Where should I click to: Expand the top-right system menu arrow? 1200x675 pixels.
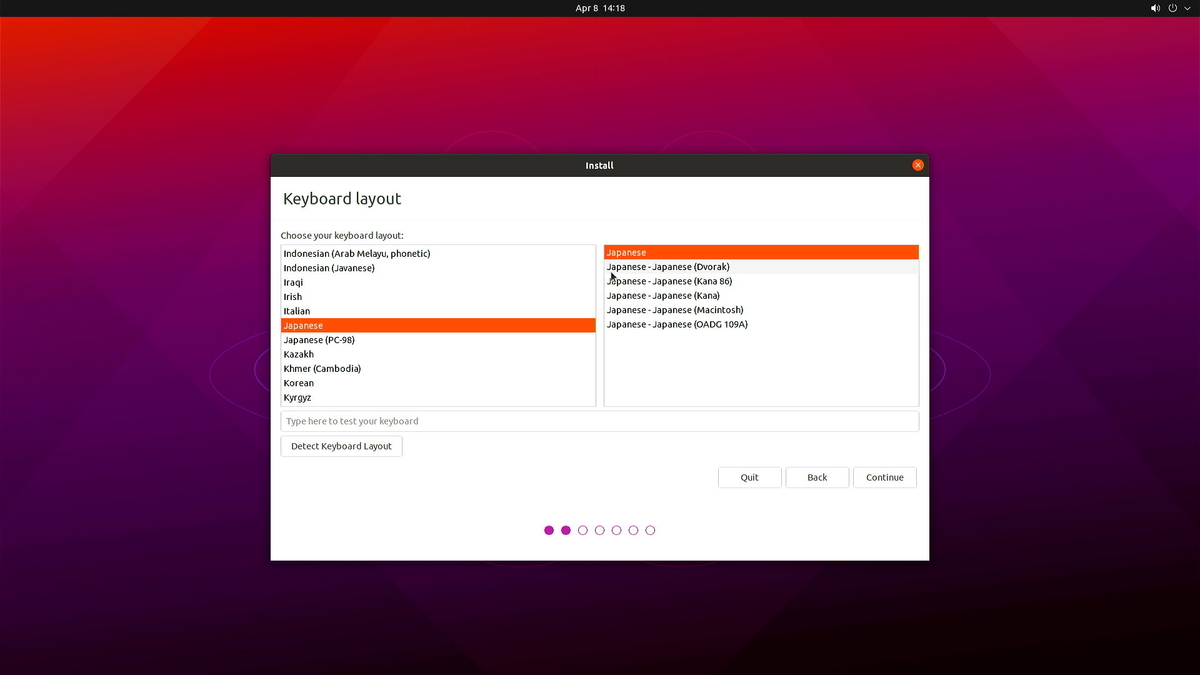1187,8
